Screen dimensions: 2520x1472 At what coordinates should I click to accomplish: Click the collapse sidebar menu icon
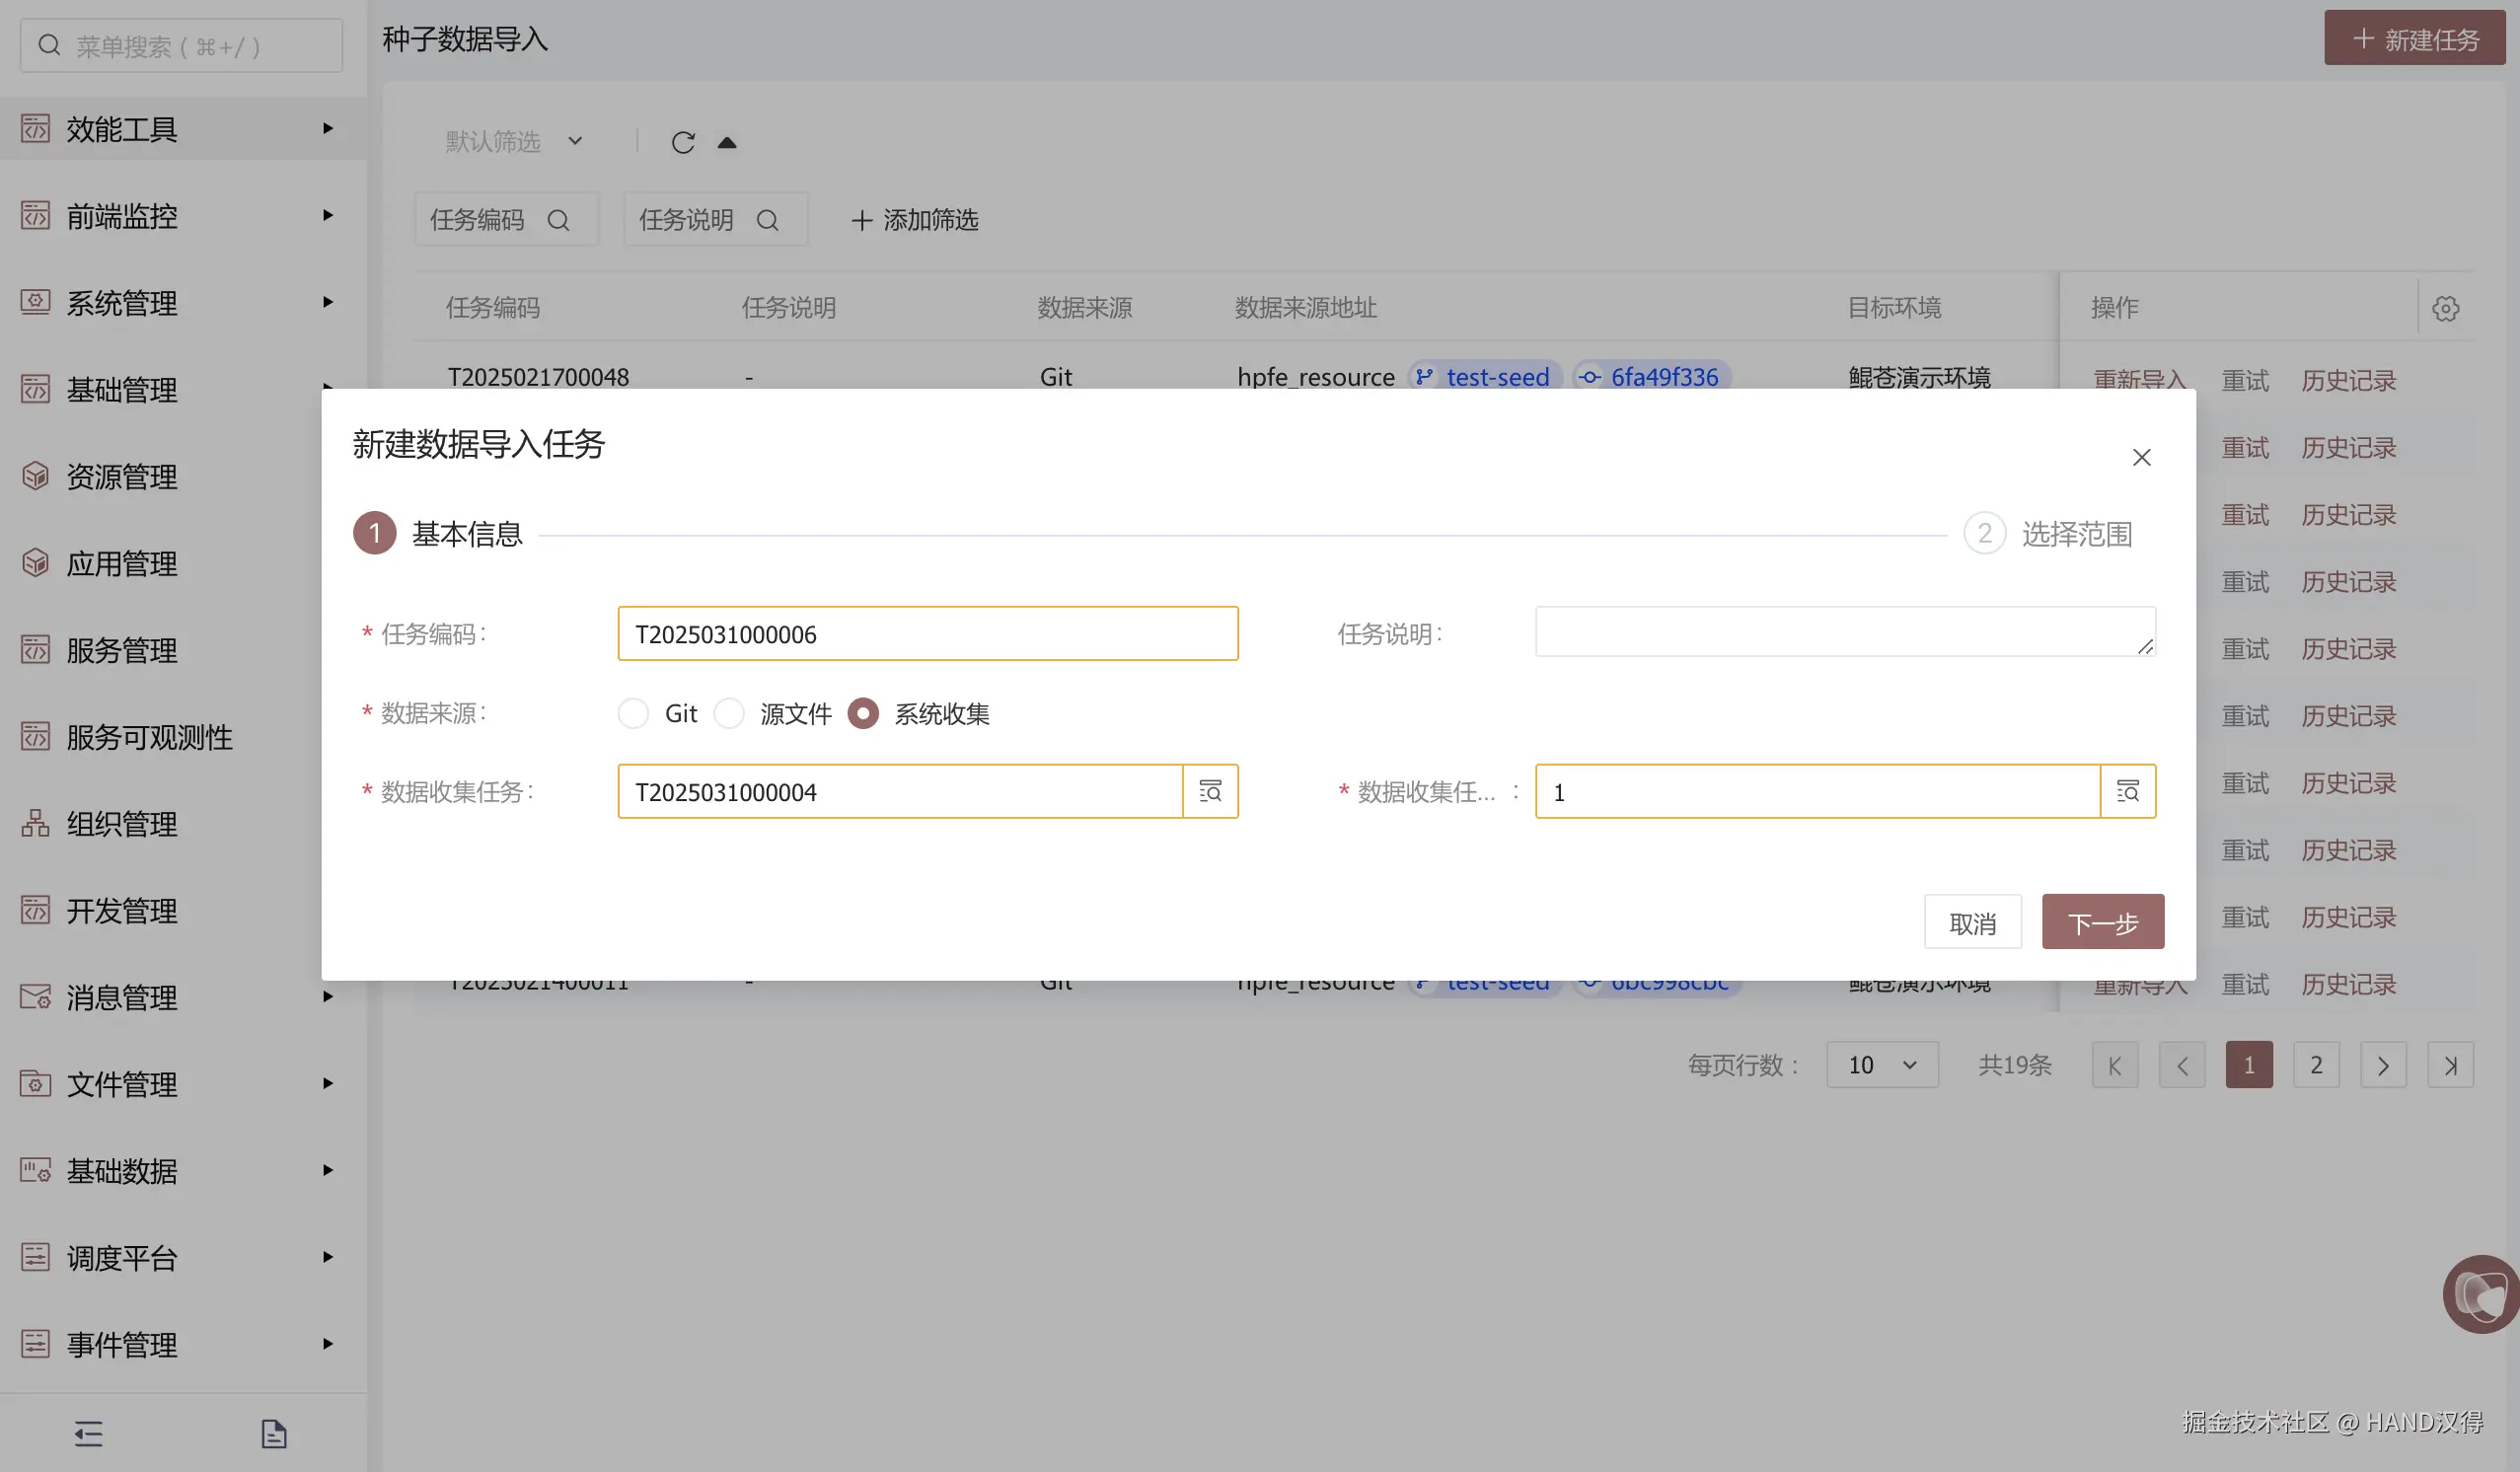point(88,1433)
